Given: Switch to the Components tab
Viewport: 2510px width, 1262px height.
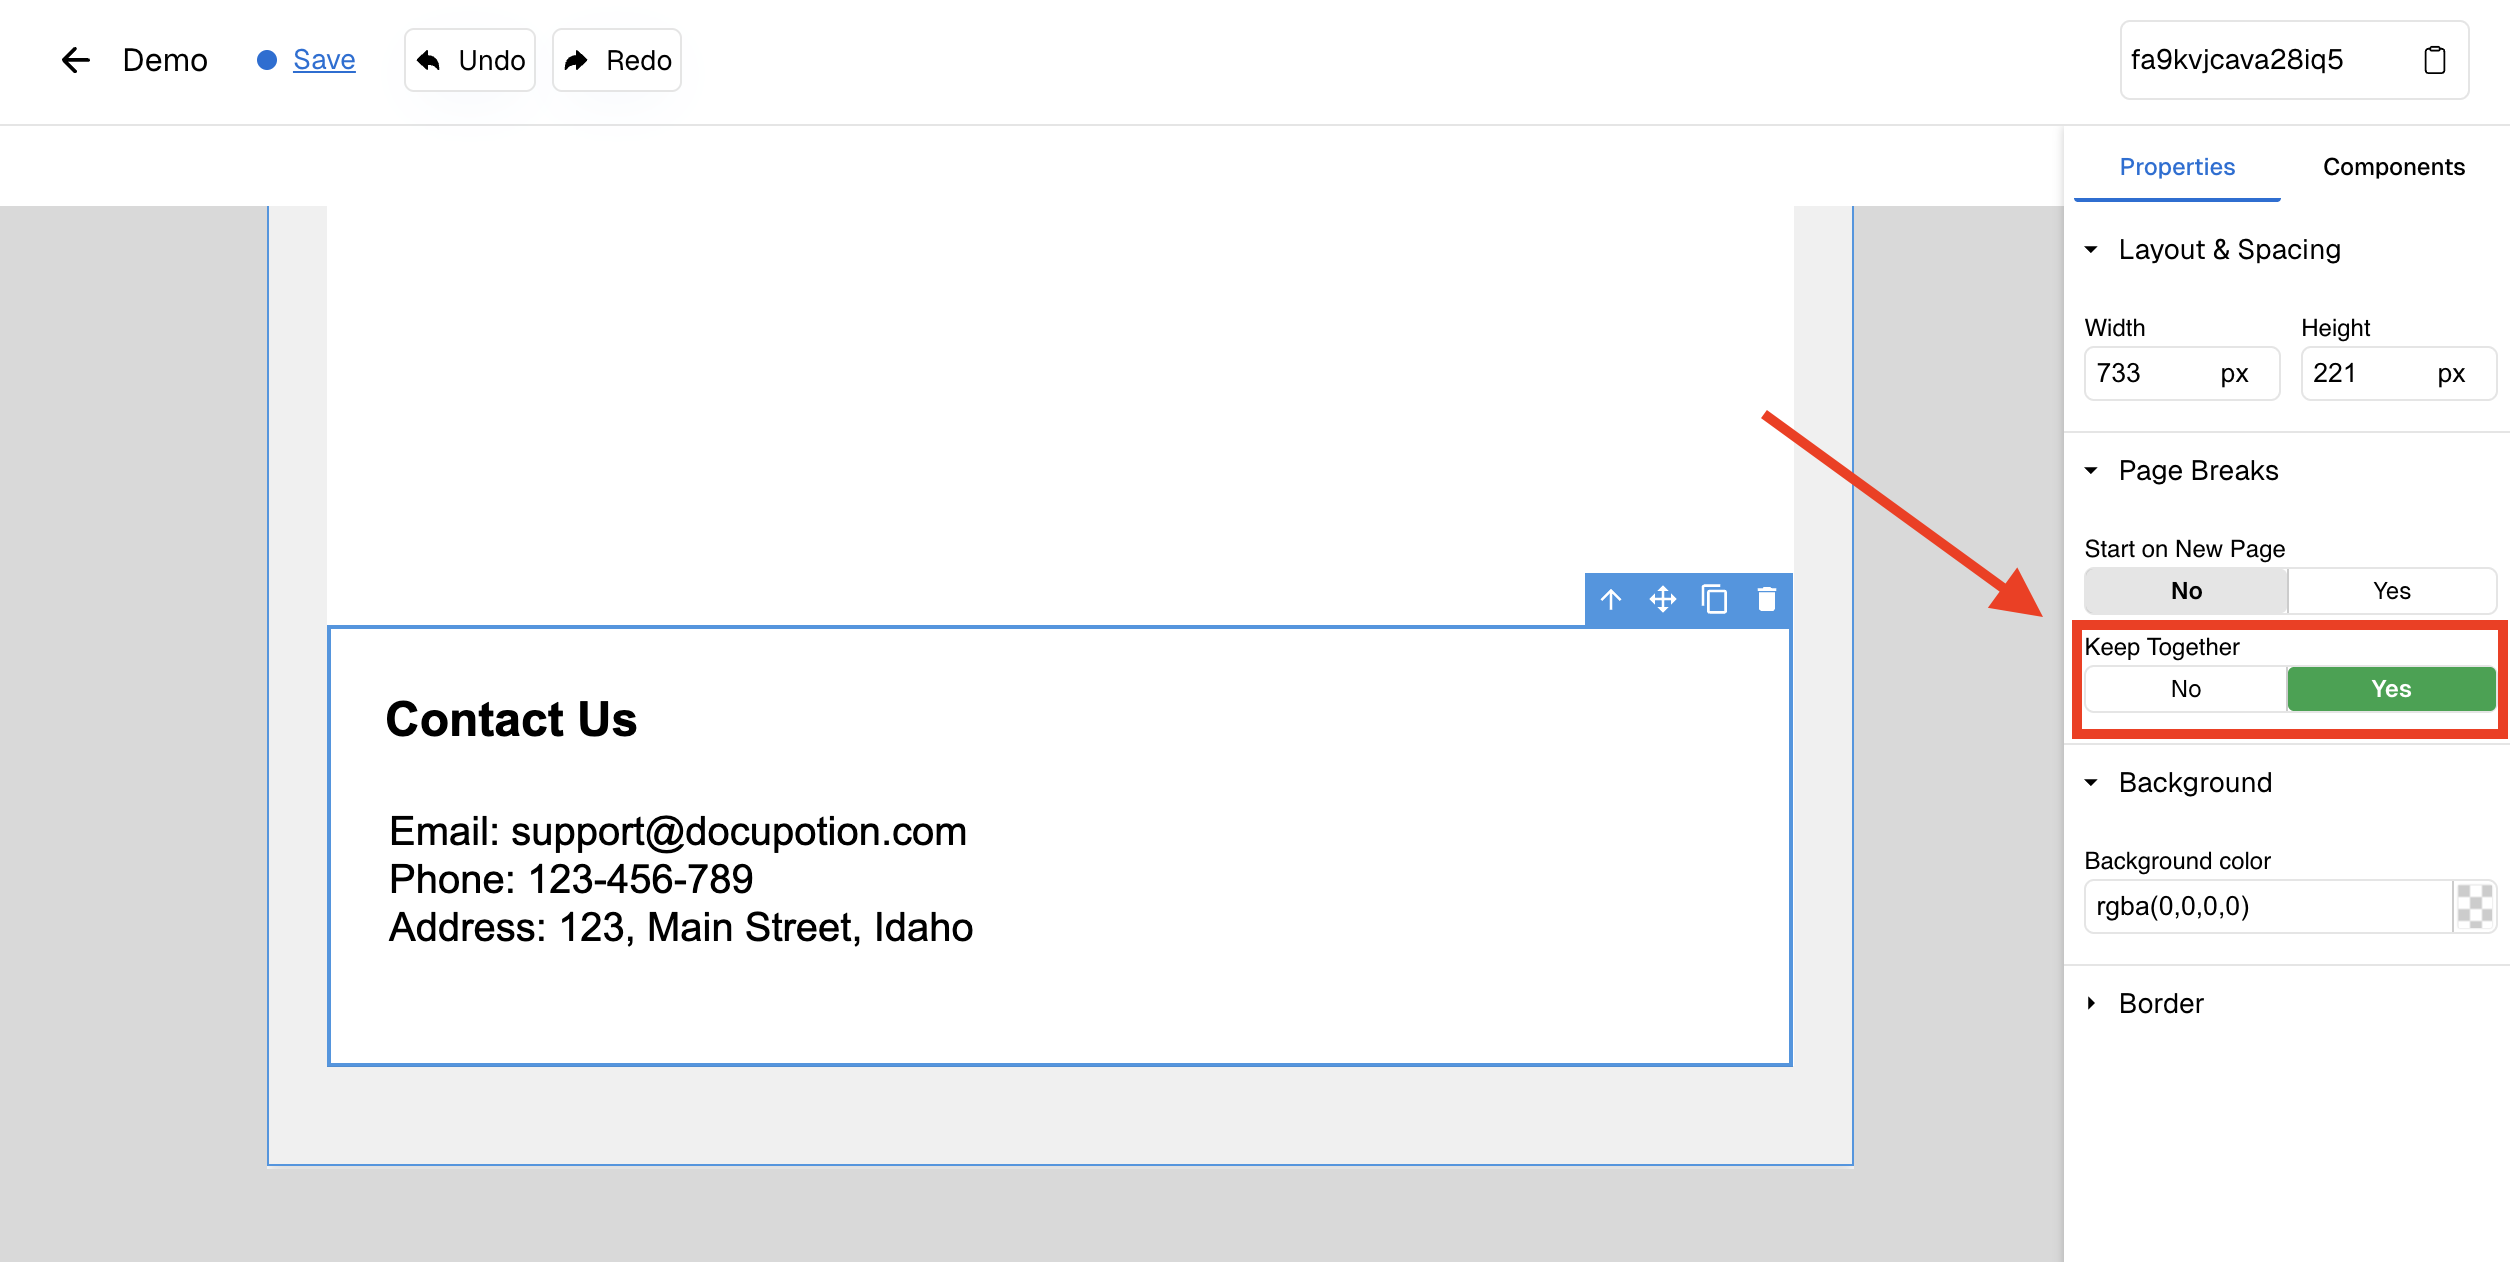Looking at the screenshot, I should [2393, 167].
